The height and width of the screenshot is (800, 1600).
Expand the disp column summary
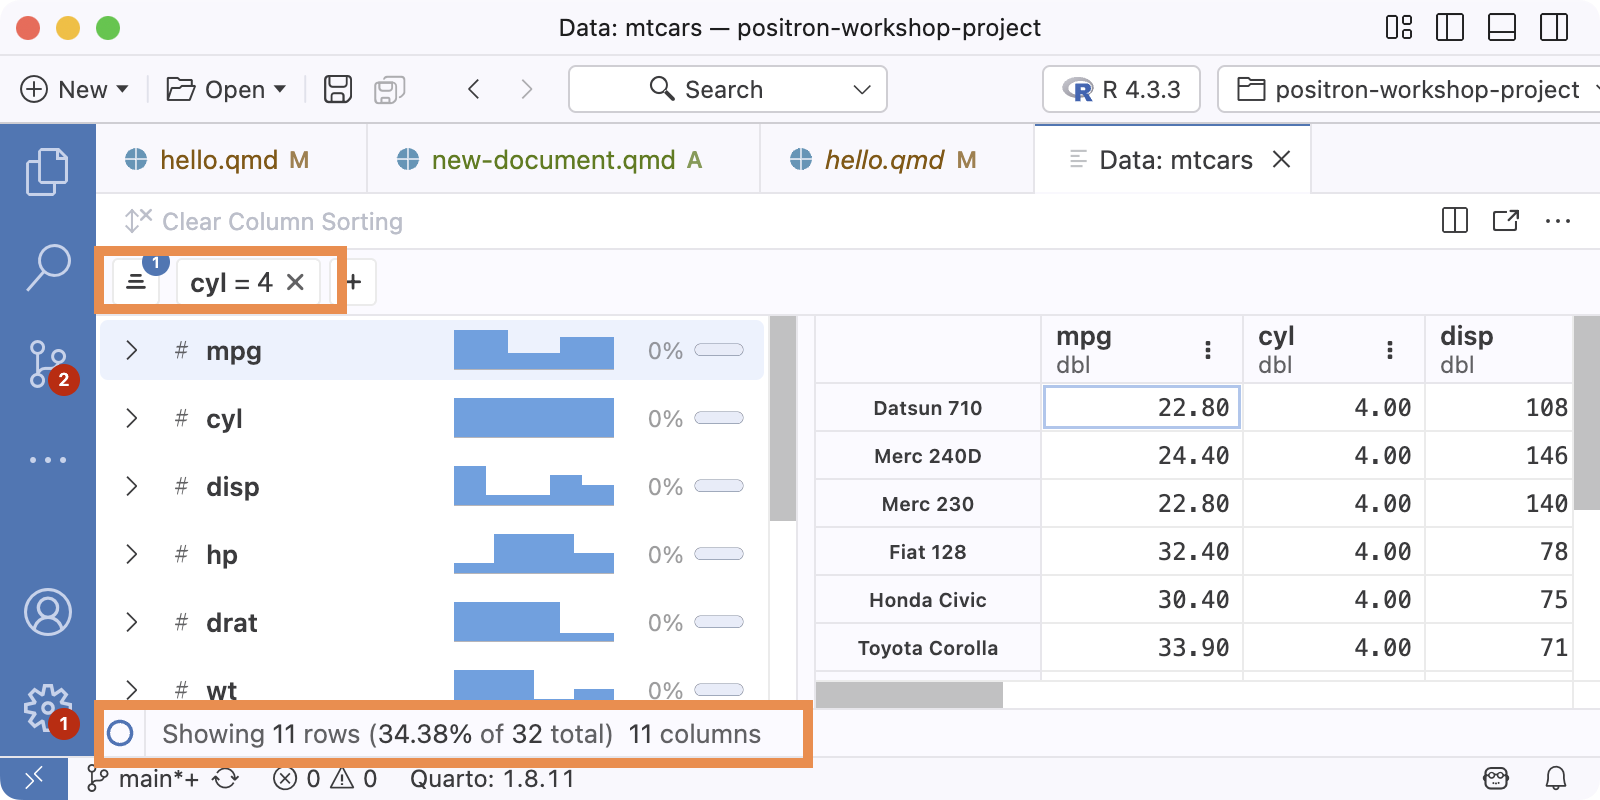tap(131, 486)
